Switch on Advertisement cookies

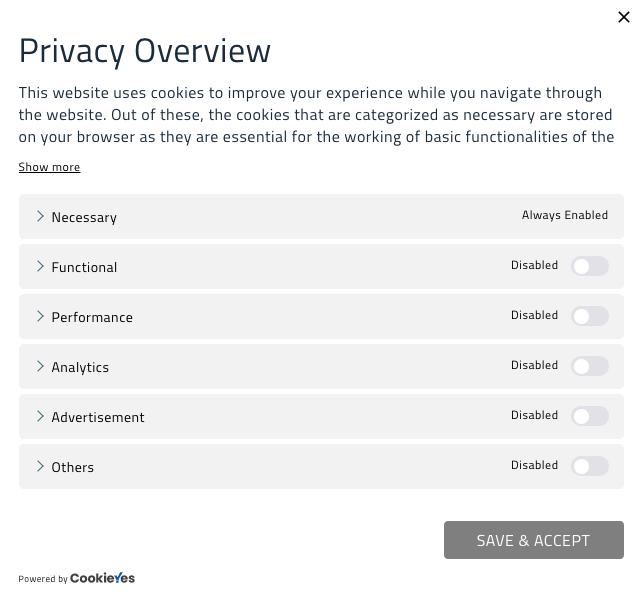click(589, 416)
